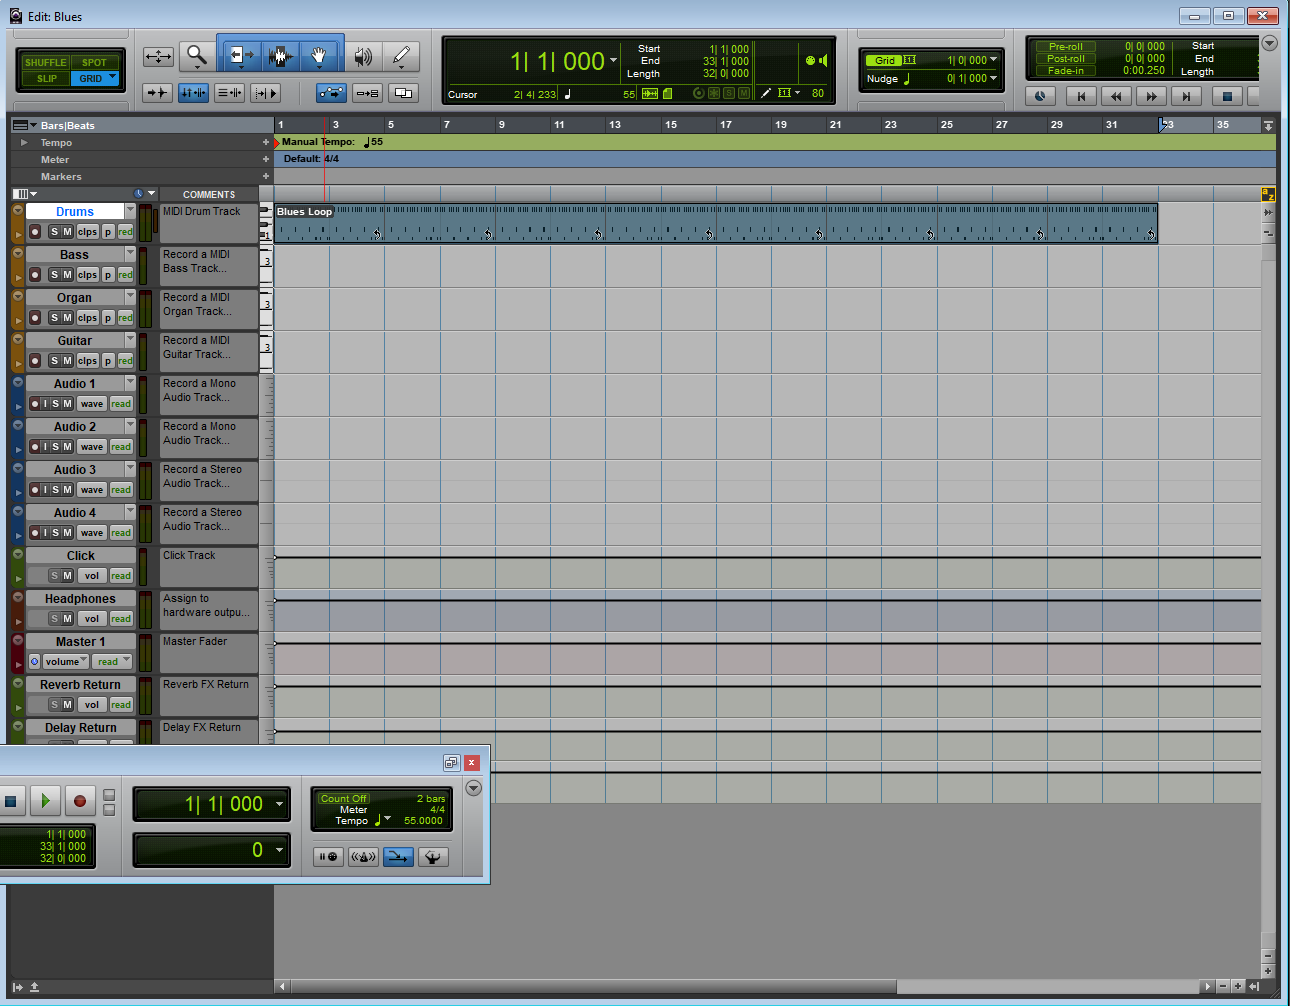Open the Grid value dropdown
The height and width of the screenshot is (1006, 1290).
click(x=994, y=60)
